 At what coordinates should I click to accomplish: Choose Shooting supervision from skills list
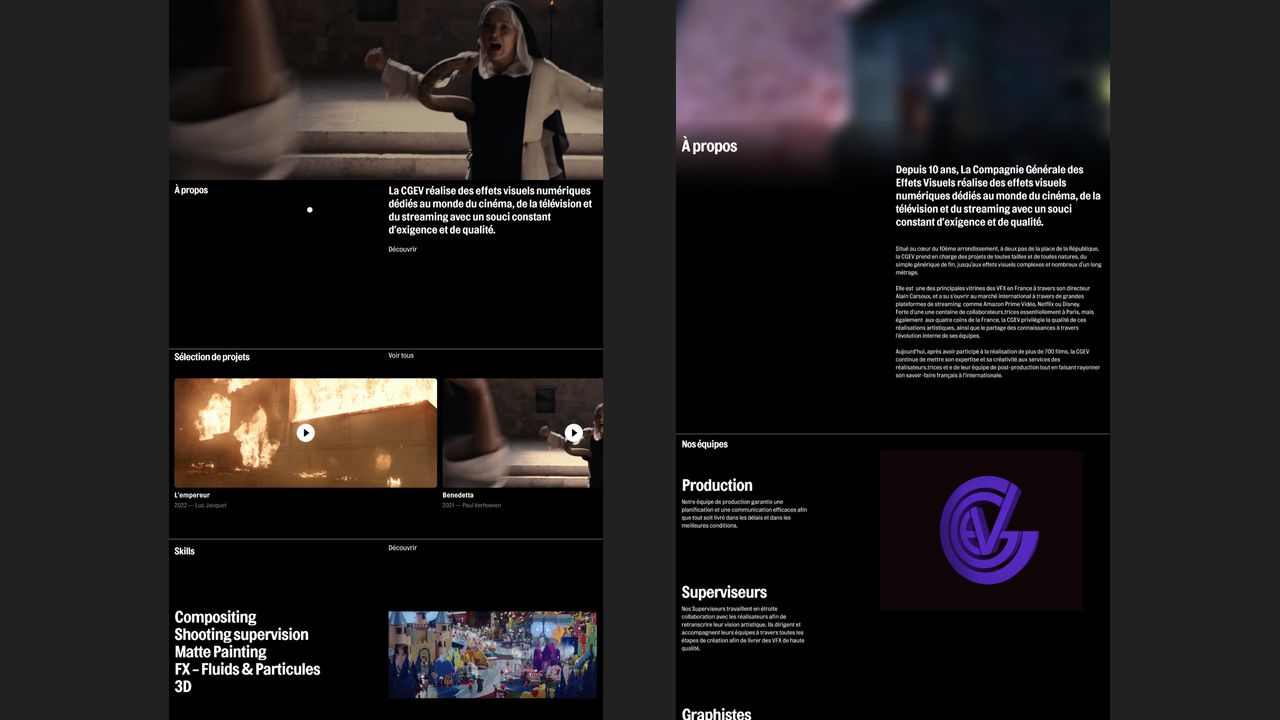coord(241,635)
